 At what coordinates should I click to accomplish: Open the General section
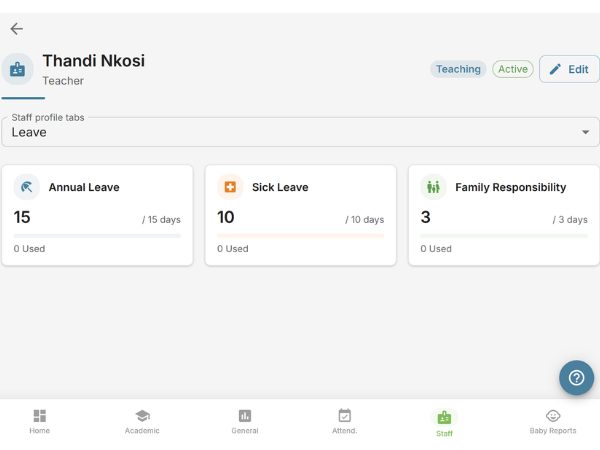[x=245, y=422]
